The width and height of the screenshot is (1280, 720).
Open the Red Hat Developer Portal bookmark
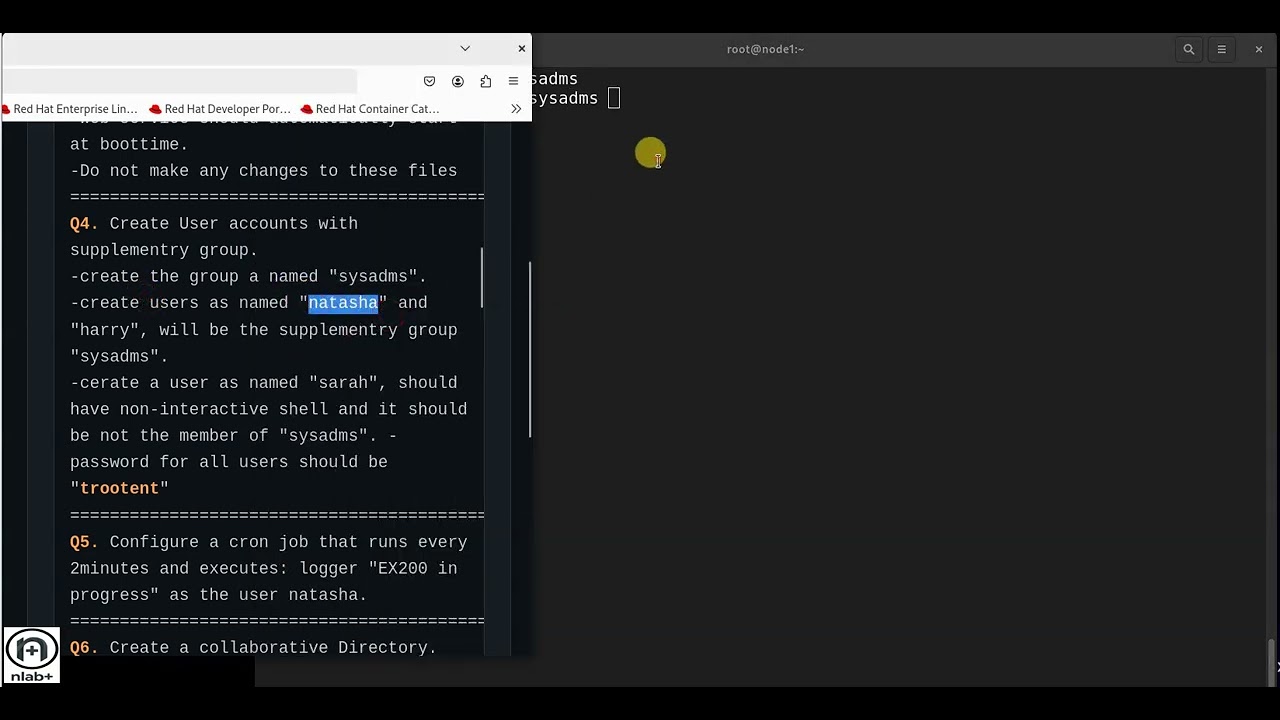pos(220,109)
